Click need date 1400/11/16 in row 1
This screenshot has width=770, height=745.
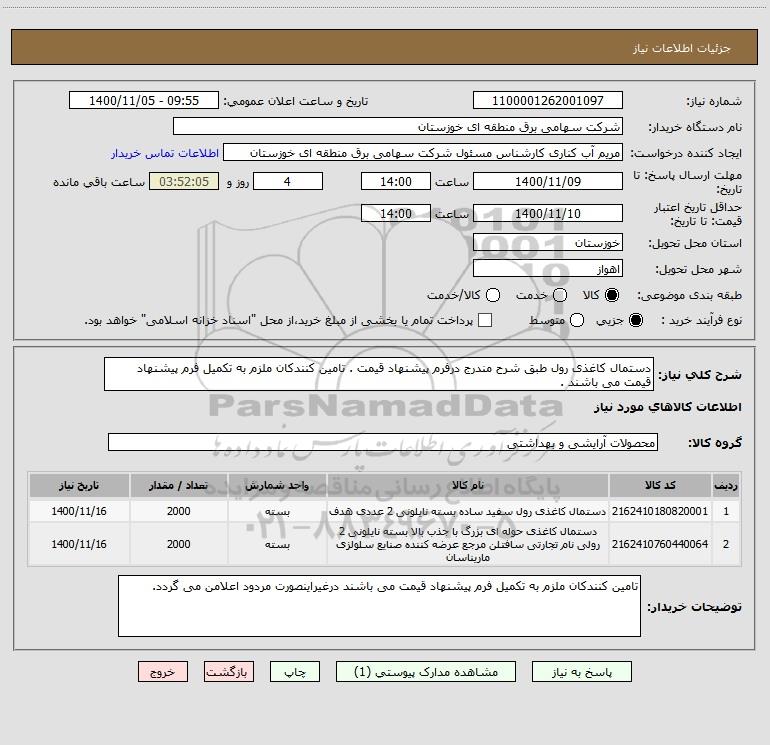coord(79,511)
